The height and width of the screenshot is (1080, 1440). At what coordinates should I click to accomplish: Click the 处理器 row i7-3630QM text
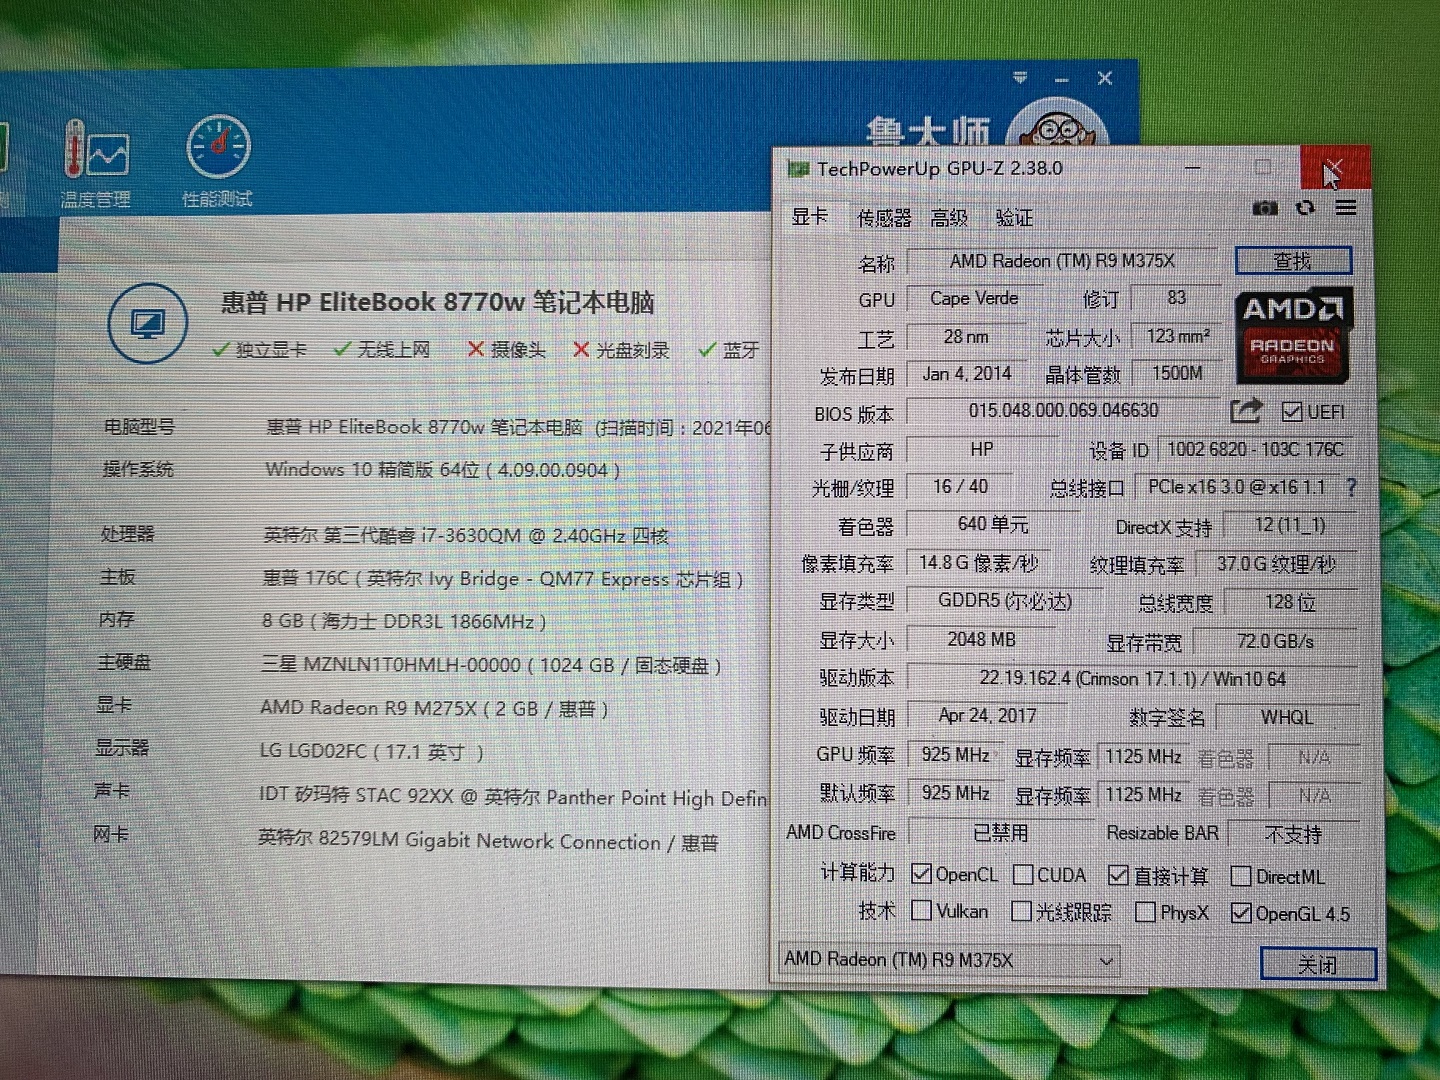click(465, 536)
